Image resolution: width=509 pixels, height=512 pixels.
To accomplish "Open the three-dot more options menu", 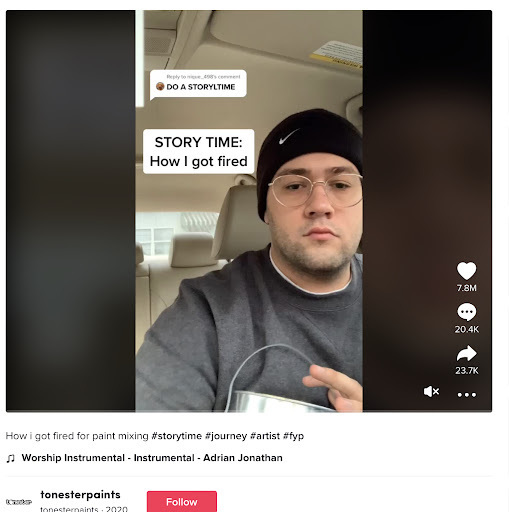I will coord(467,395).
